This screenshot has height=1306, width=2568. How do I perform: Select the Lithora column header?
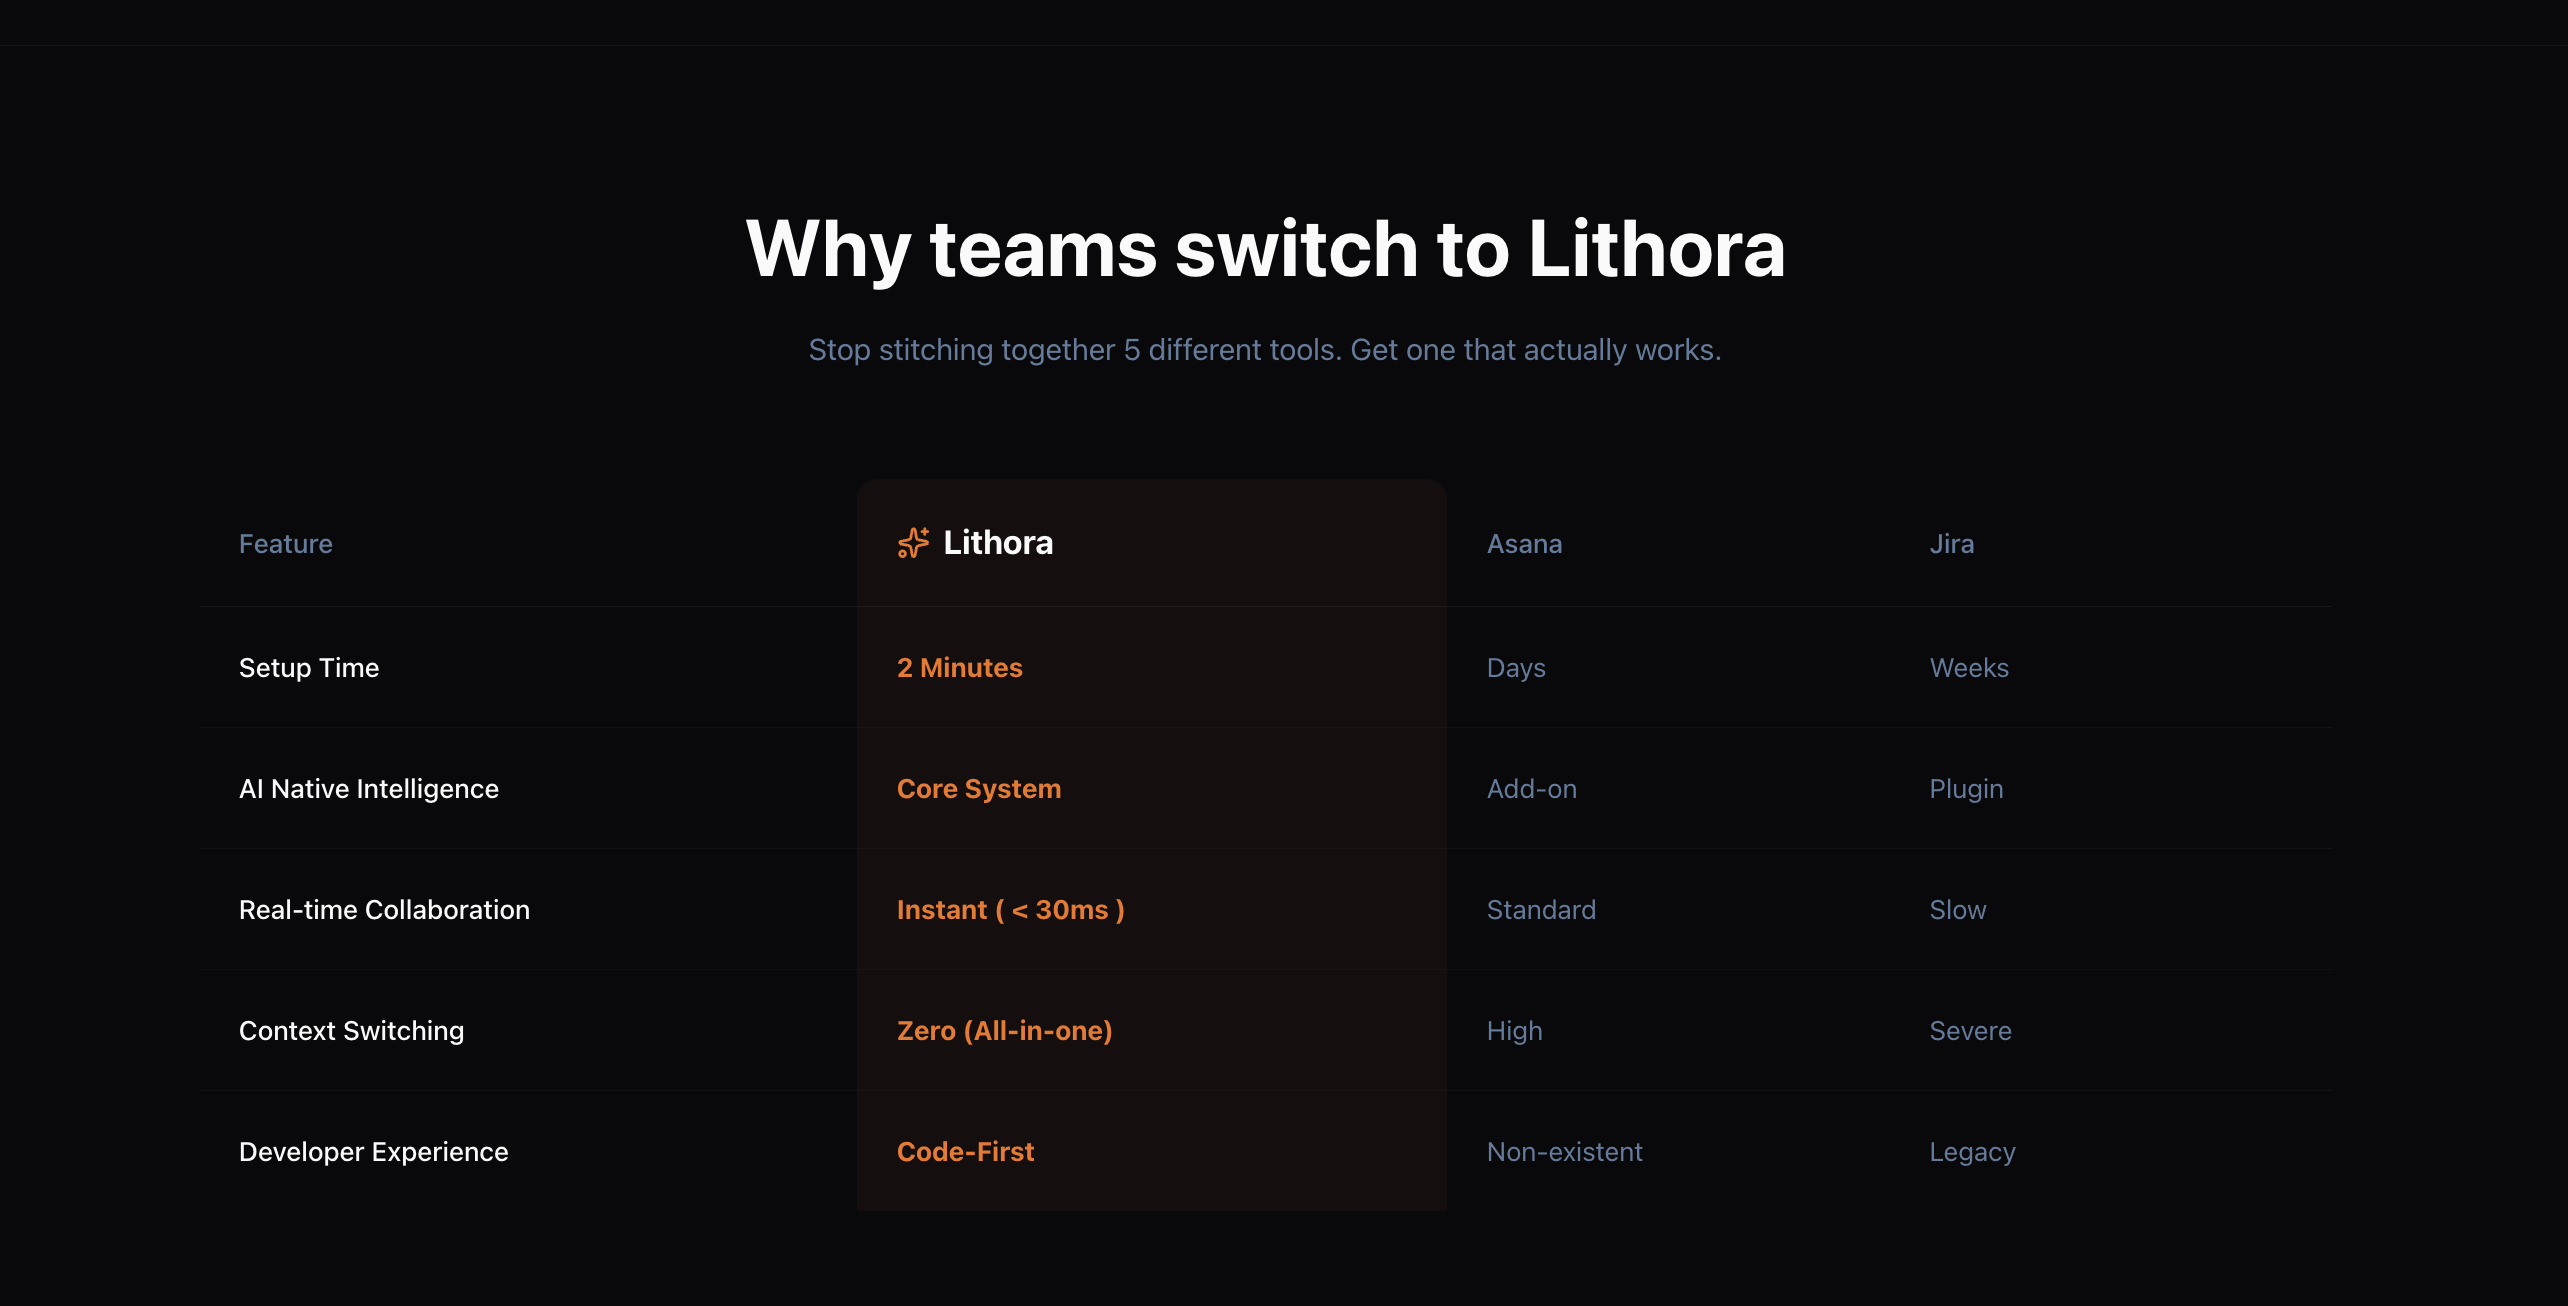996,542
